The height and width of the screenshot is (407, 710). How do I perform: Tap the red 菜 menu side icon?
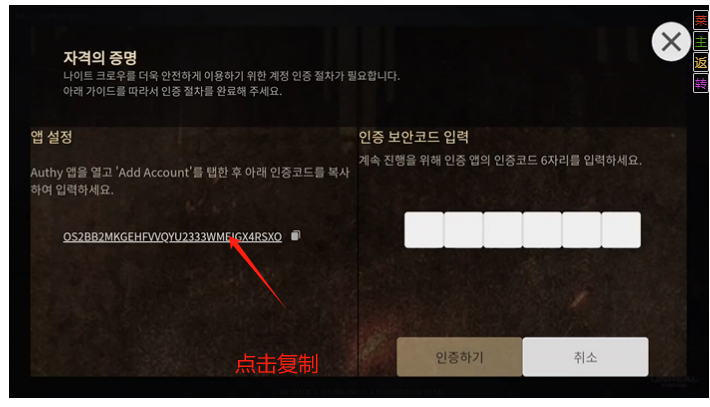pyautogui.click(x=700, y=20)
